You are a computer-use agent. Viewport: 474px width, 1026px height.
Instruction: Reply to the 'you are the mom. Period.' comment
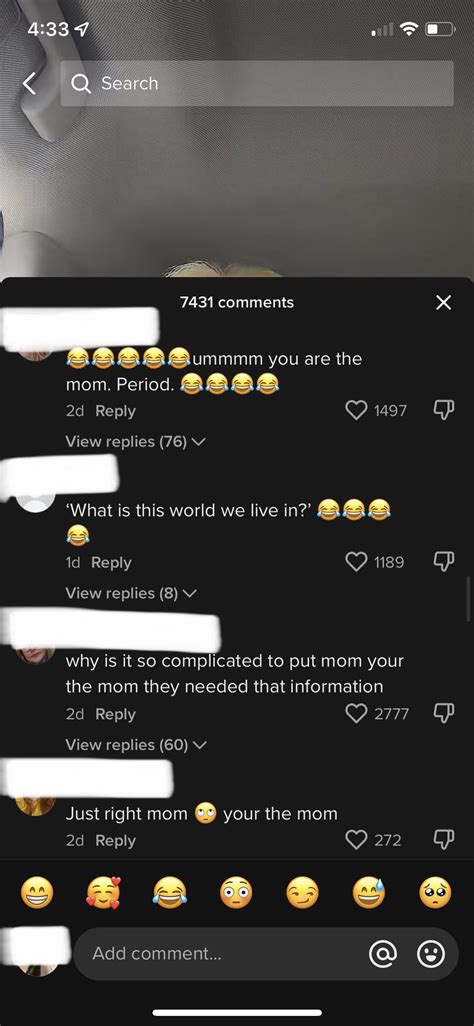point(115,411)
